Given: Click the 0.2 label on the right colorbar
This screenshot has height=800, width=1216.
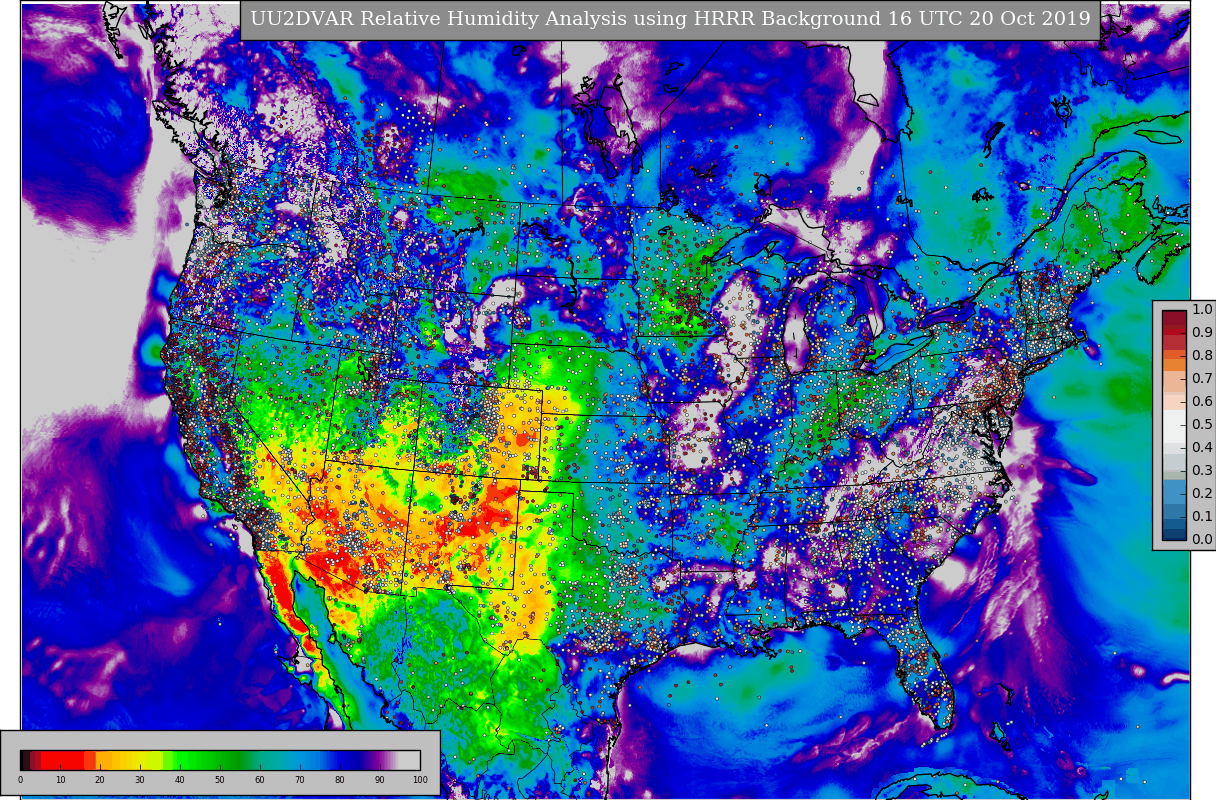Looking at the screenshot, I should pos(1202,494).
